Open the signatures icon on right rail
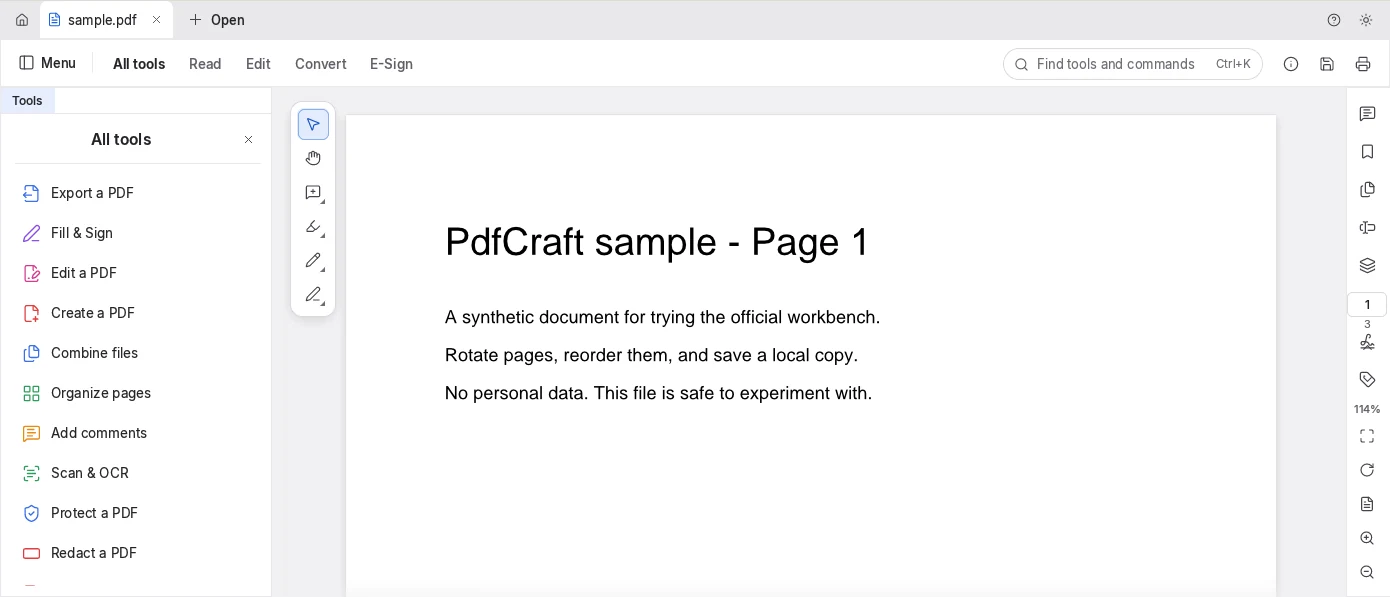 tap(1367, 342)
